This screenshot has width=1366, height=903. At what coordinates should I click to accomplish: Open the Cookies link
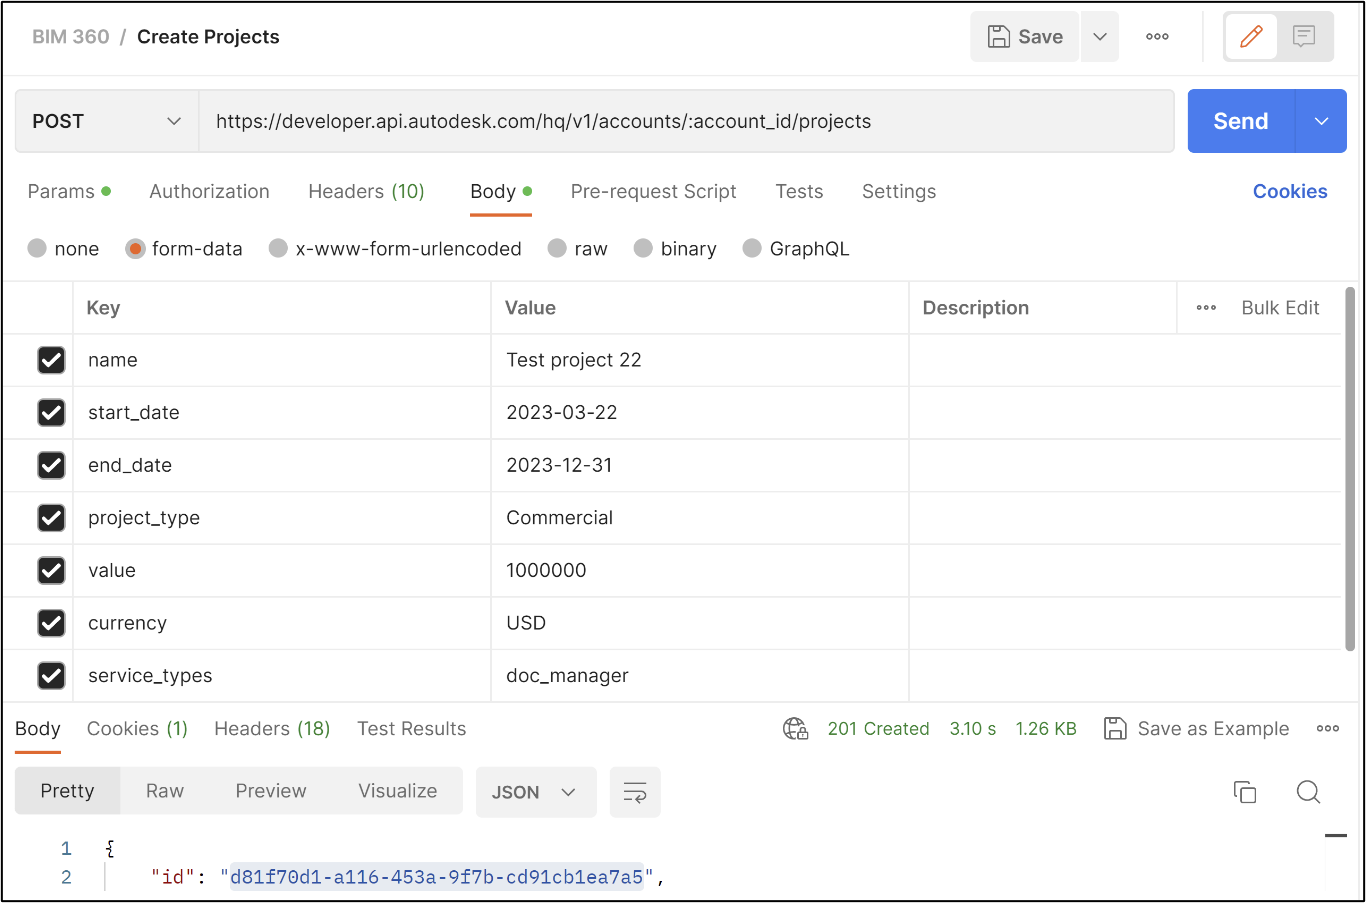click(1290, 191)
